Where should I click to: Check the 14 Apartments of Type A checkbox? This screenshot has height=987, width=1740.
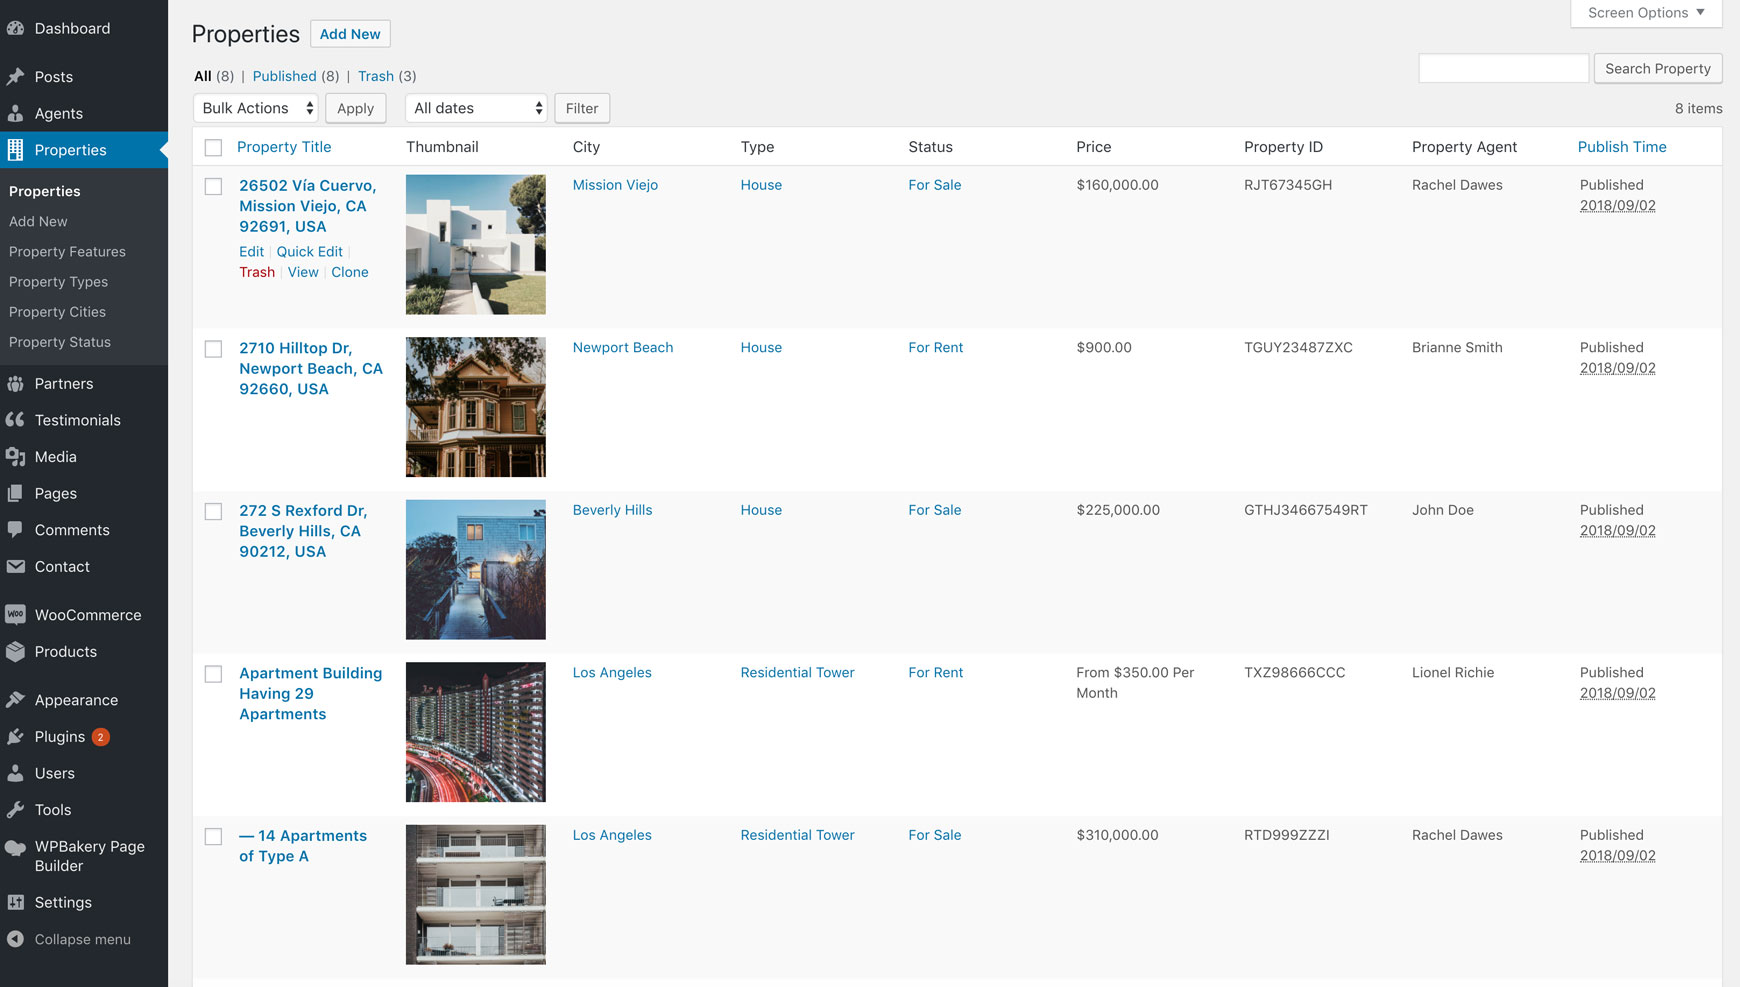coord(213,836)
